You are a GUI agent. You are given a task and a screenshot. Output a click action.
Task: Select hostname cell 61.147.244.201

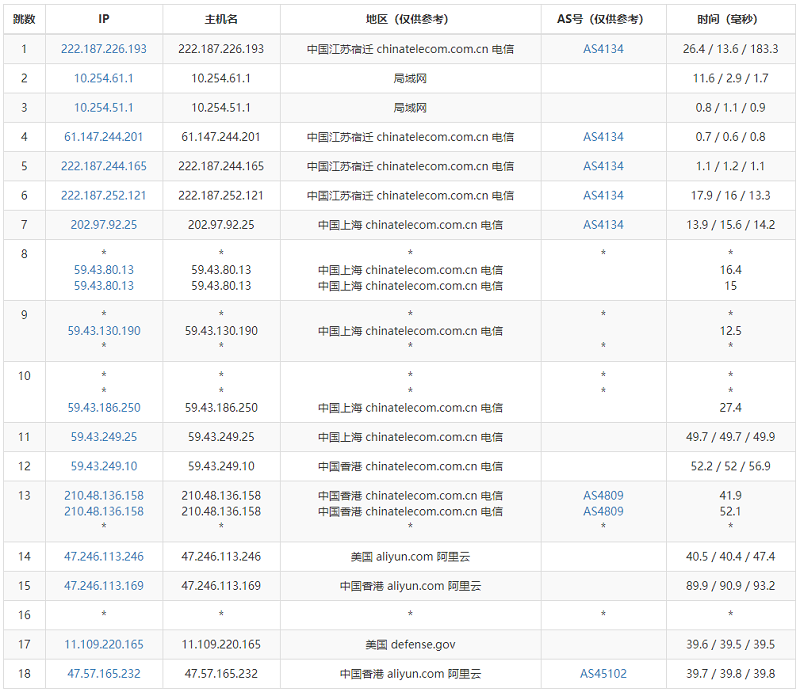click(221, 137)
